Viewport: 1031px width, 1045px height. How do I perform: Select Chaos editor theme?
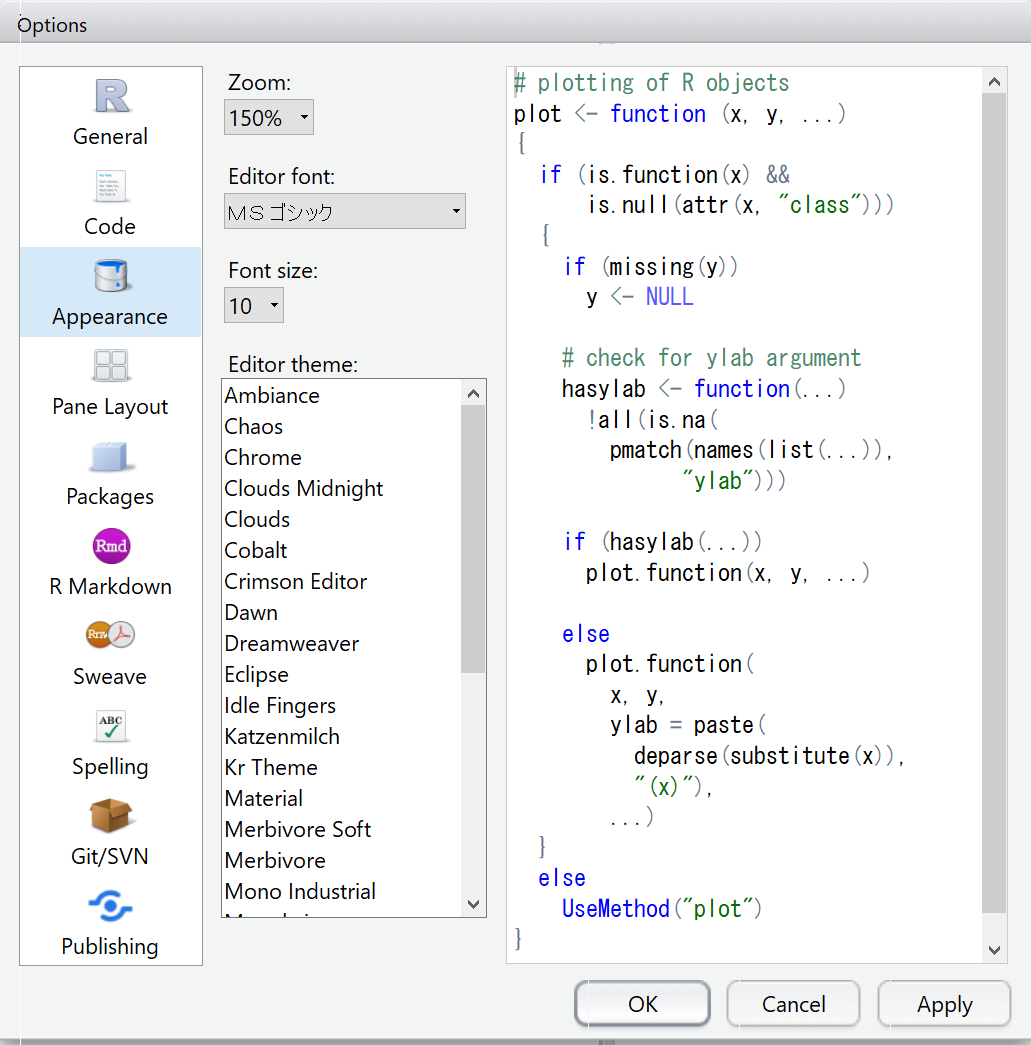(x=341, y=427)
